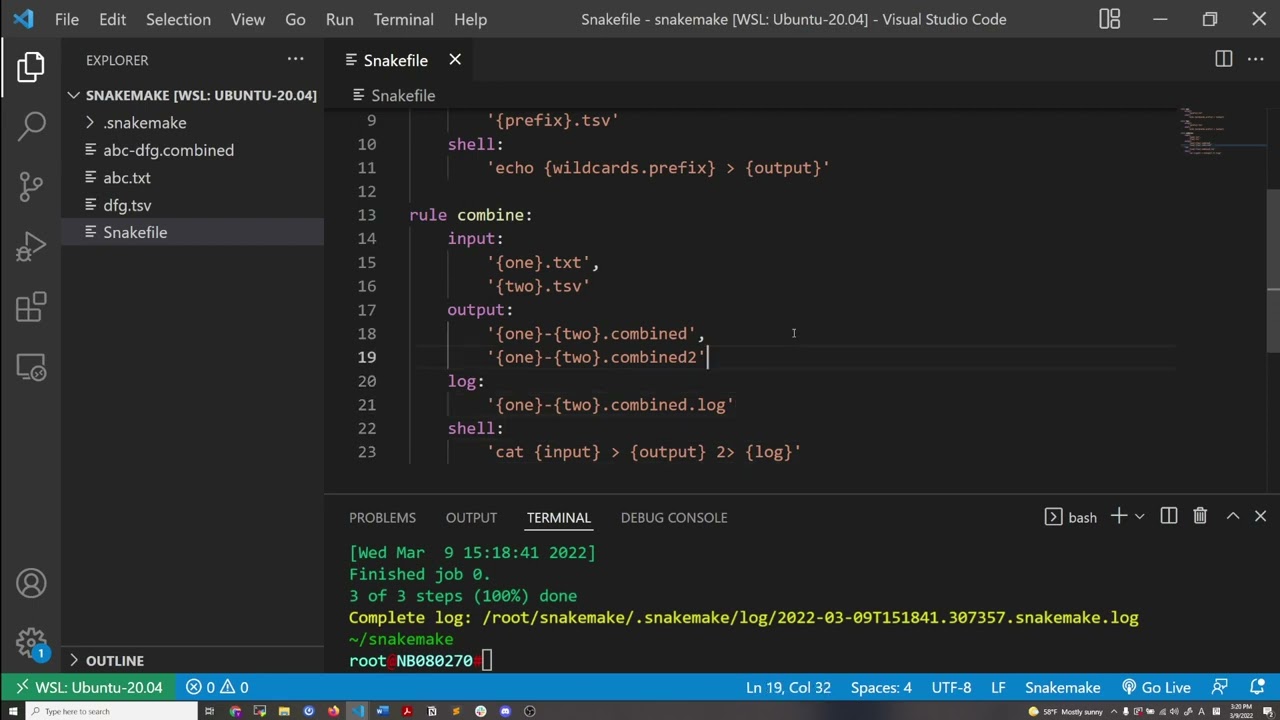Open the Source Control view

[31, 186]
